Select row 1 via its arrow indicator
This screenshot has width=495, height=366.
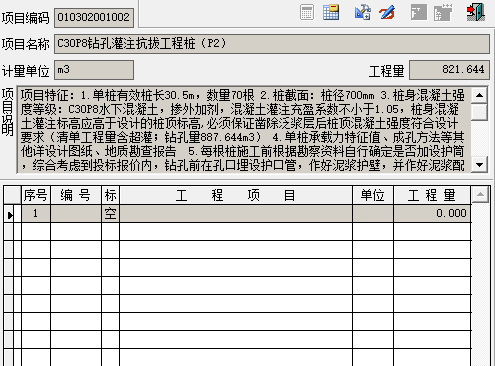10,214
